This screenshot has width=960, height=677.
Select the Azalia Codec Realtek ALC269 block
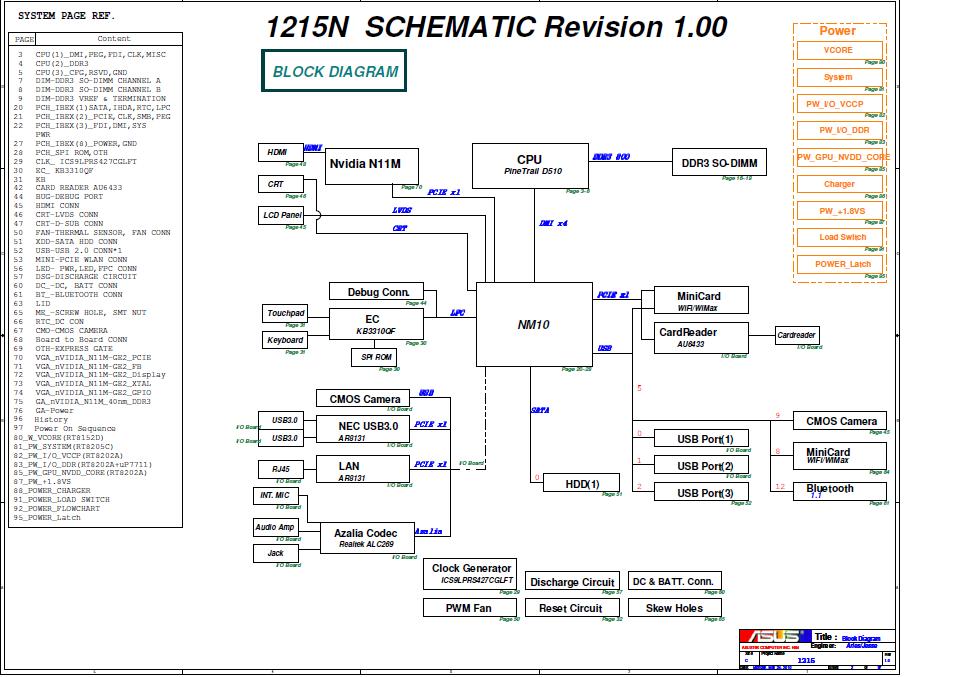(x=367, y=538)
